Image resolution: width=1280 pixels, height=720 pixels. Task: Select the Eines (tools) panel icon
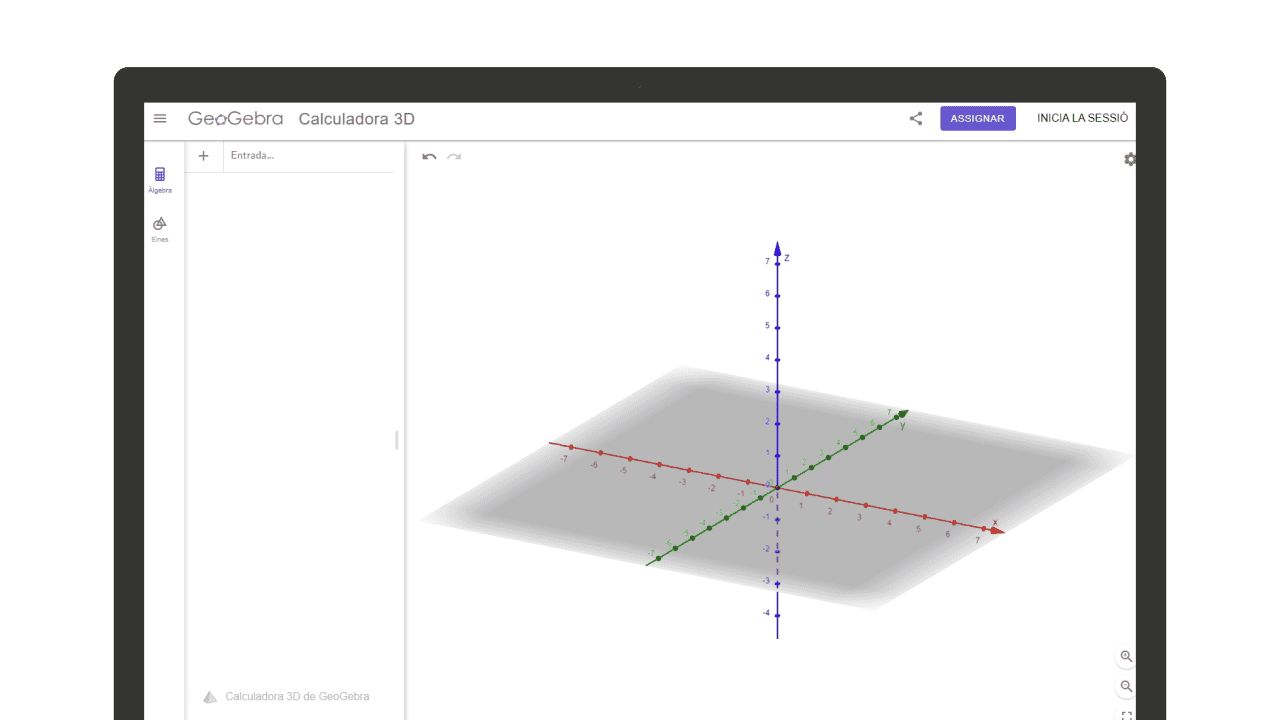(x=159, y=228)
